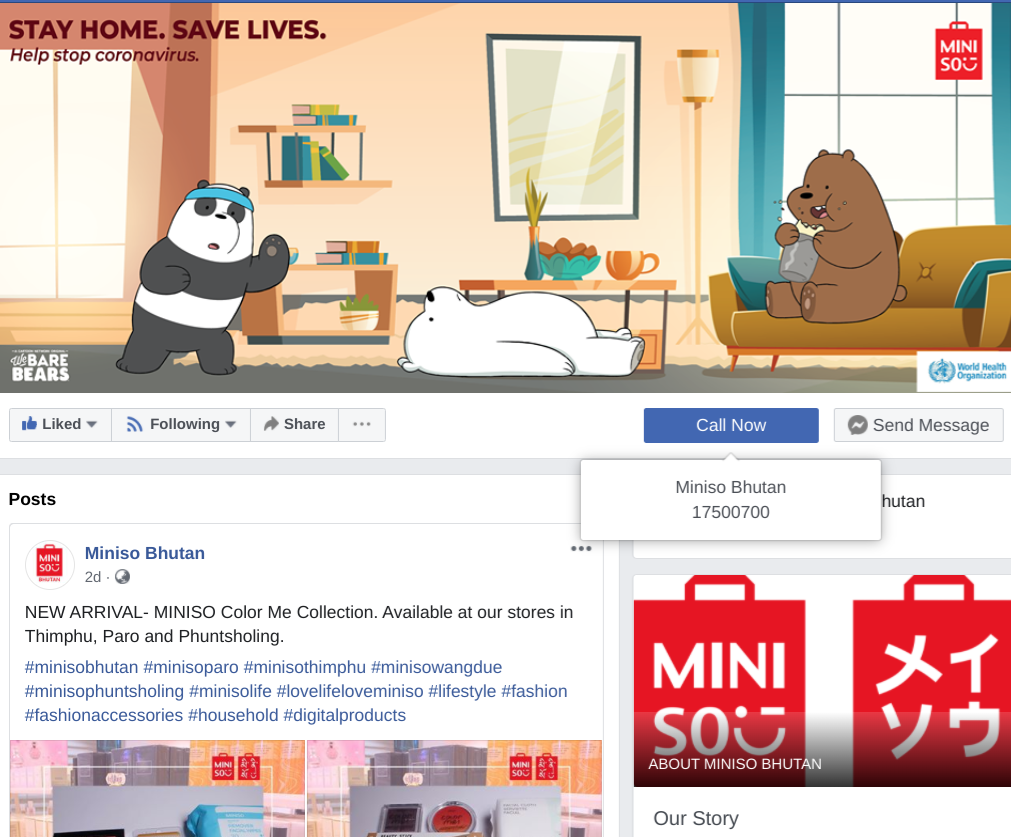1011x837 pixels.
Task: Click the #digitalproducts hashtag
Action: [344, 715]
